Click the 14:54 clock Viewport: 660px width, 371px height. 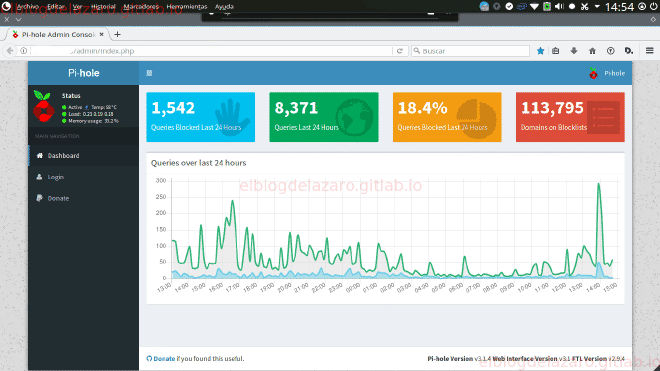[x=619, y=7]
